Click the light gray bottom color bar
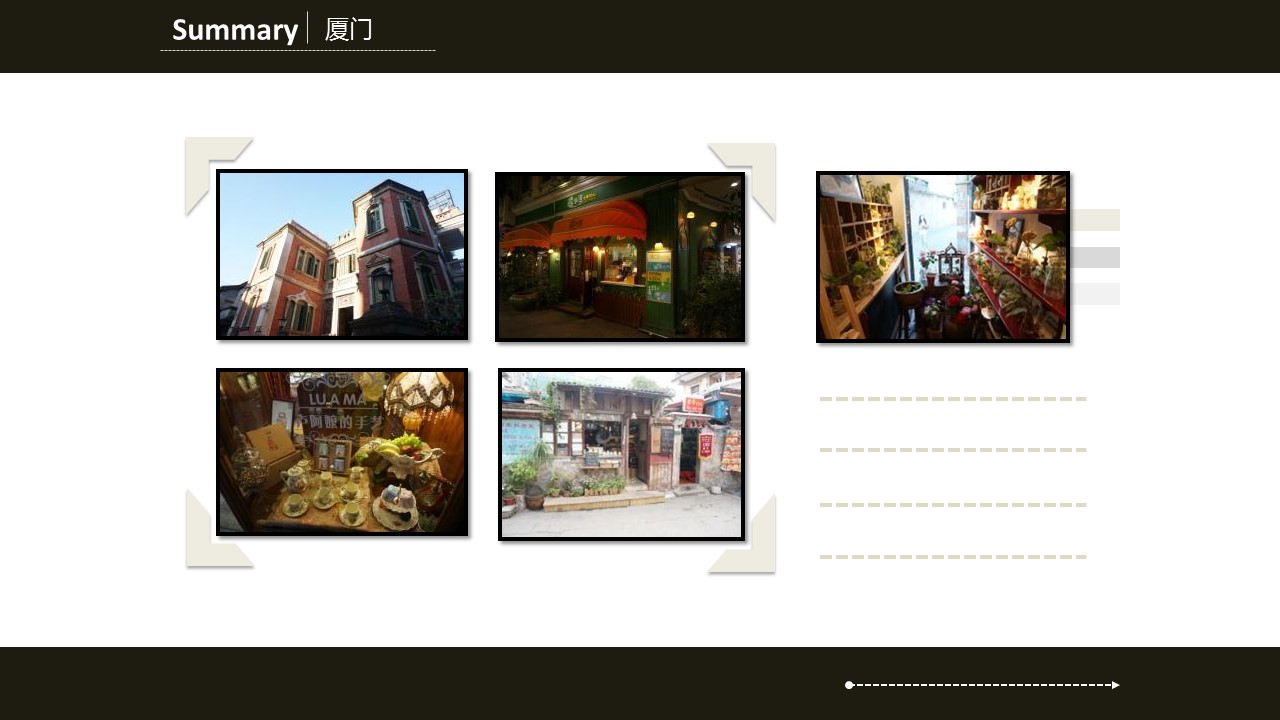The width and height of the screenshot is (1280, 720). 1095,294
